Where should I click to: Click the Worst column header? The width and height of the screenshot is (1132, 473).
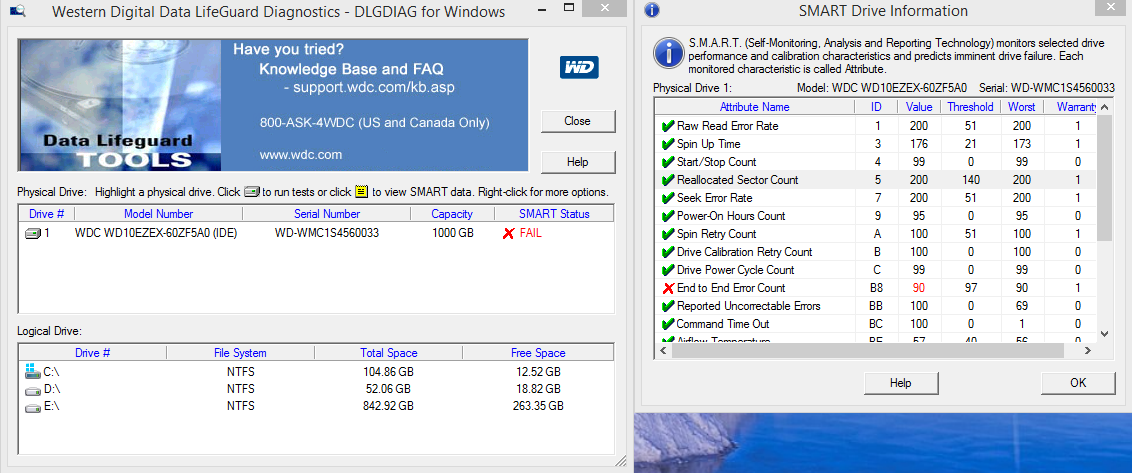[1022, 107]
